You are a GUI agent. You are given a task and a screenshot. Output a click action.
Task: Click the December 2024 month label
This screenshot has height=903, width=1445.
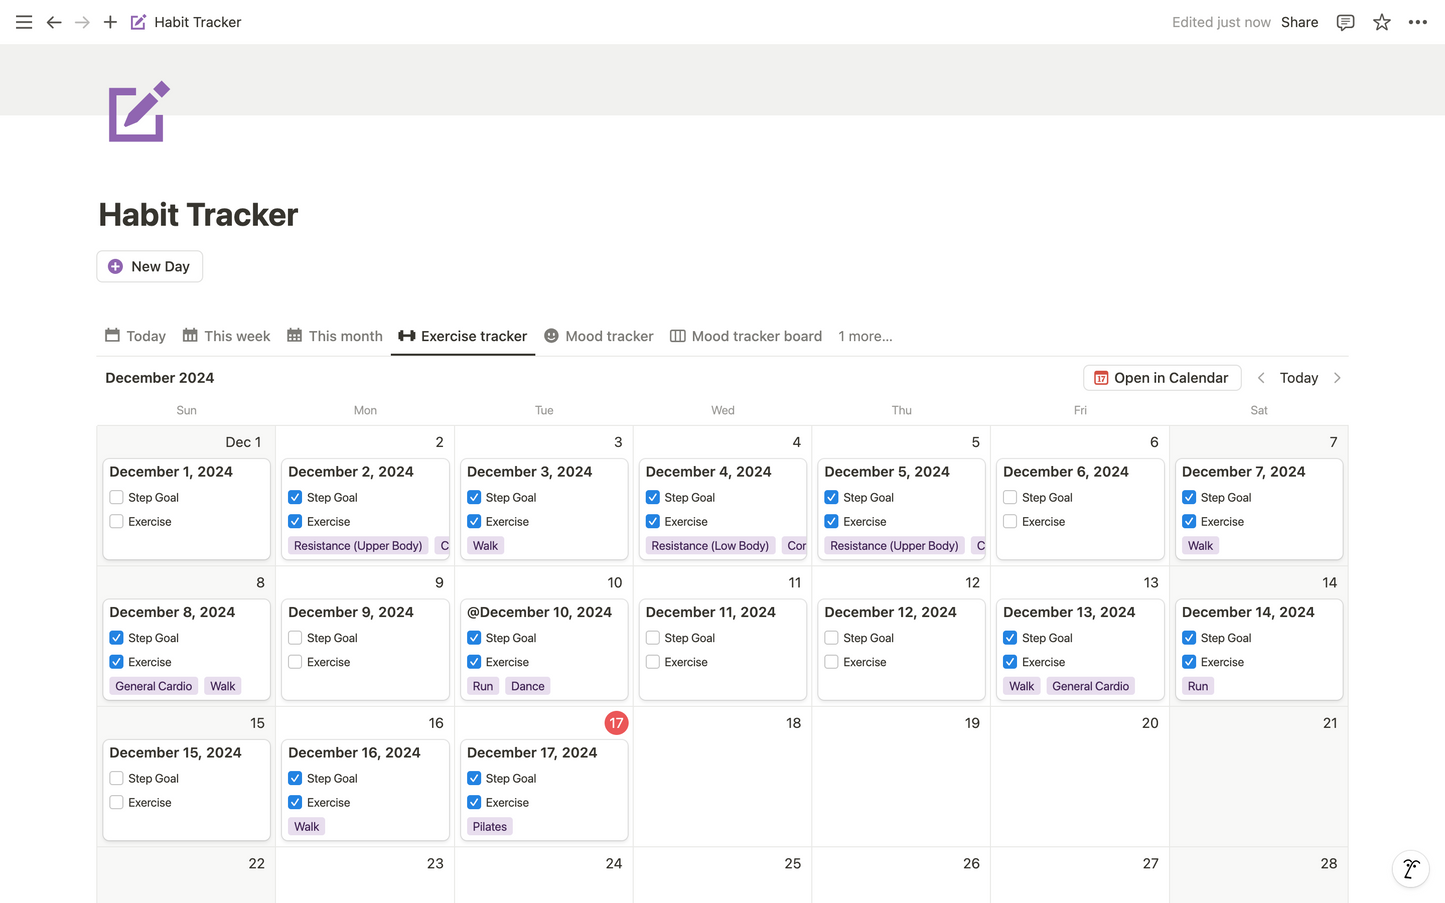coord(160,378)
